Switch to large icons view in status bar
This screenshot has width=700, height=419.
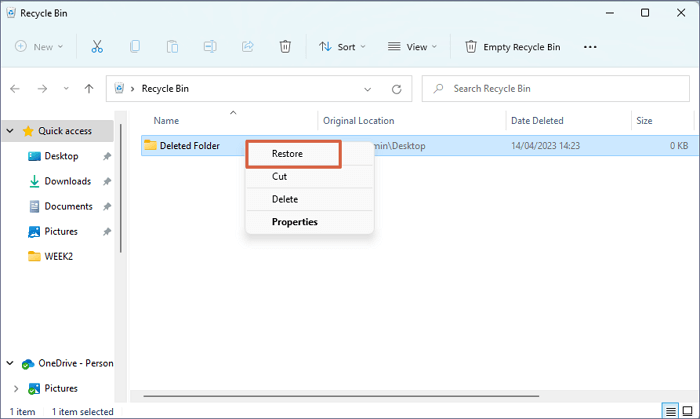(688, 411)
